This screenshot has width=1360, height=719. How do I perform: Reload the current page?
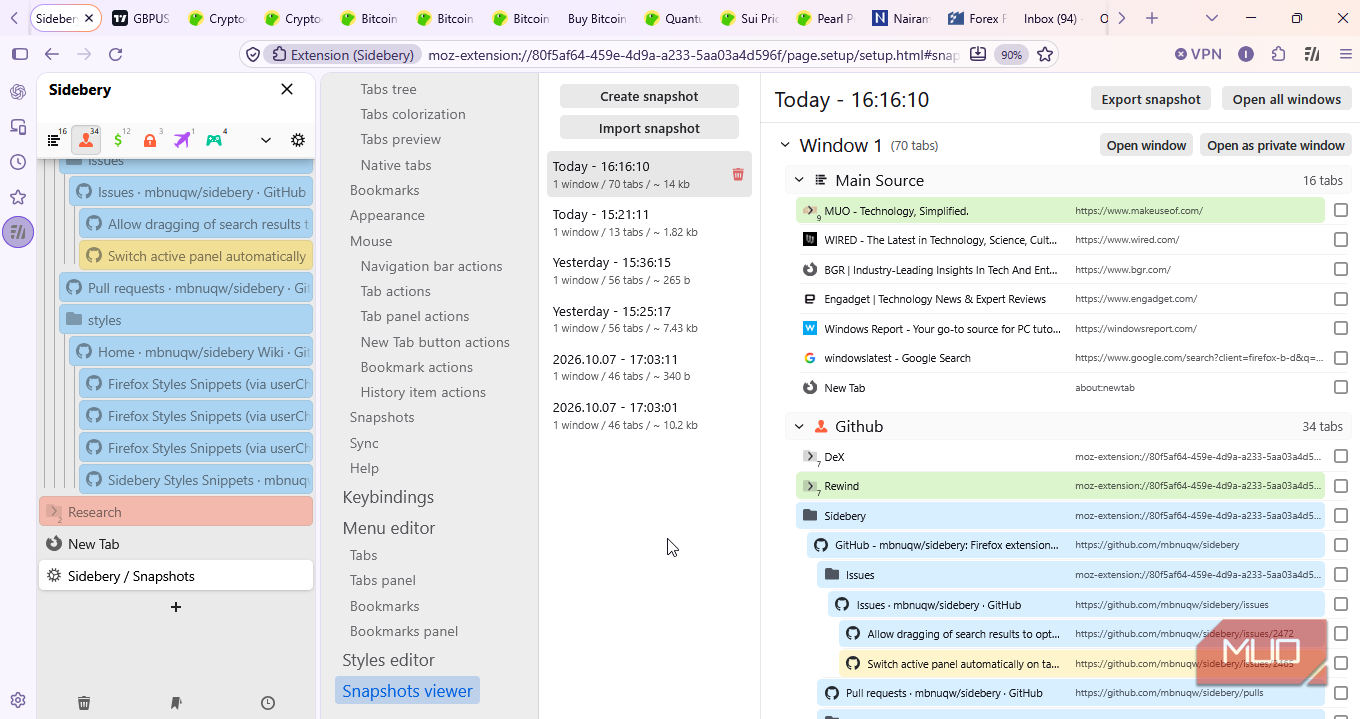115,55
